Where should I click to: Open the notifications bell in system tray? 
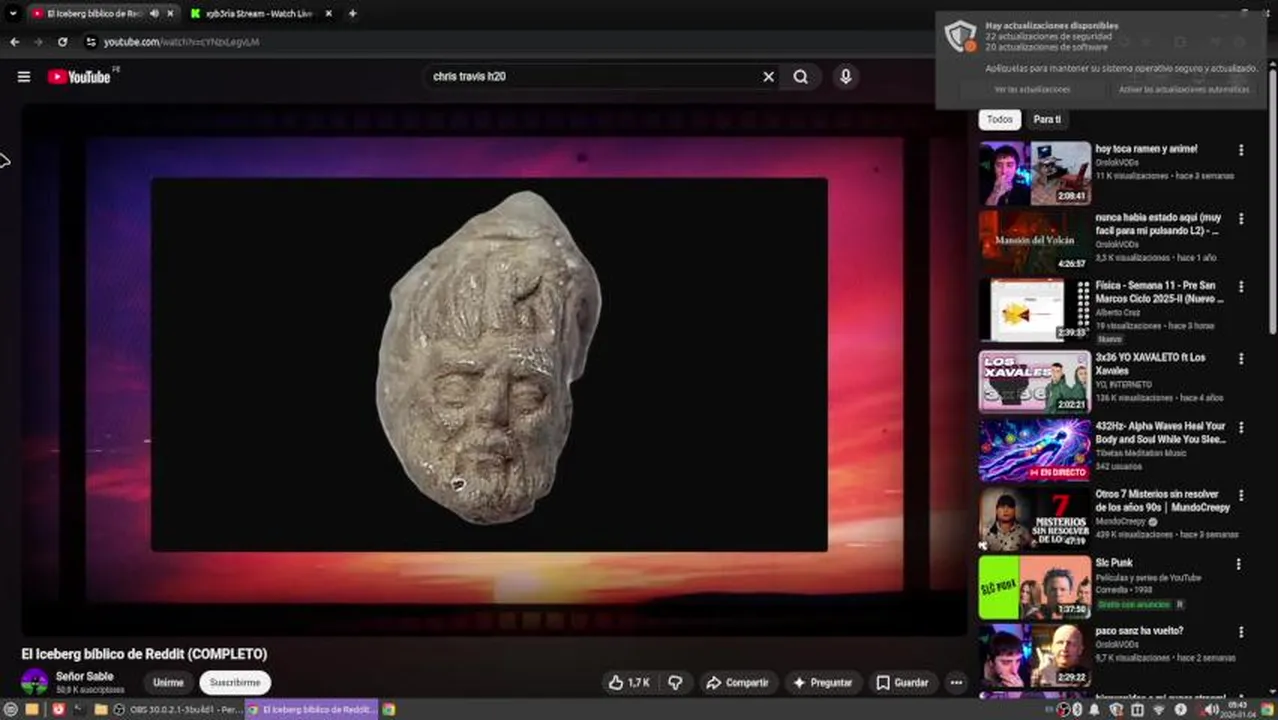(1094, 709)
